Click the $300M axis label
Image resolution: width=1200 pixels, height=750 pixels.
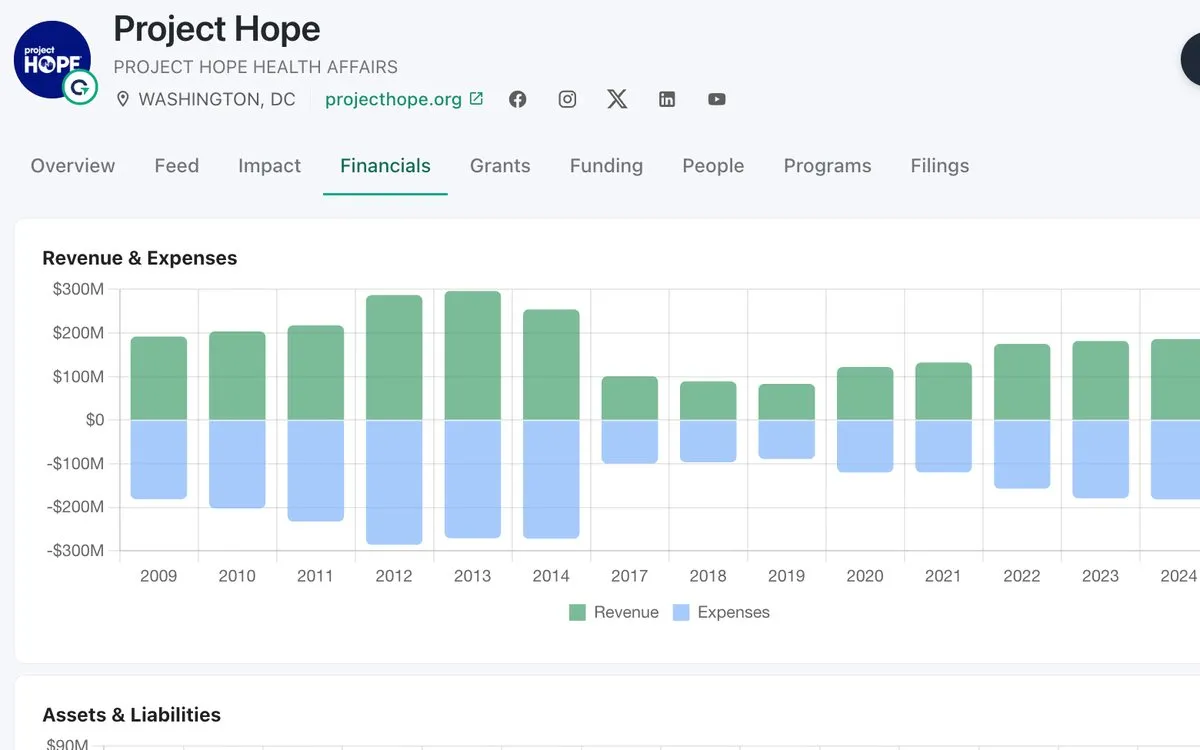78,290
